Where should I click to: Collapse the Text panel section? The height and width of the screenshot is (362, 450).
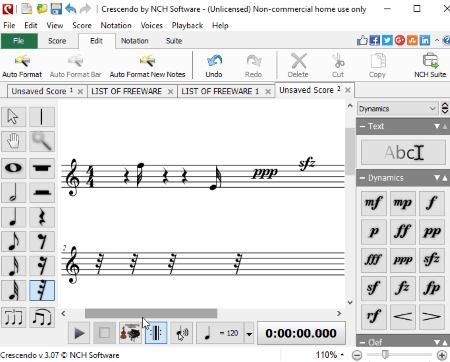[362, 126]
